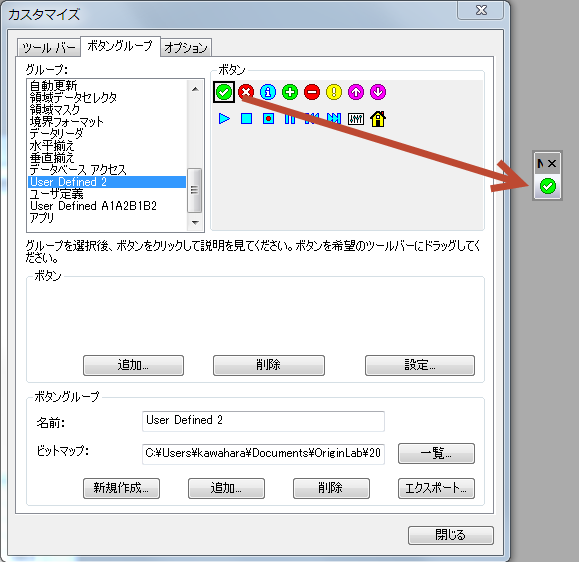
Task: Click the blue info circle icon
Action: (268, 92)
